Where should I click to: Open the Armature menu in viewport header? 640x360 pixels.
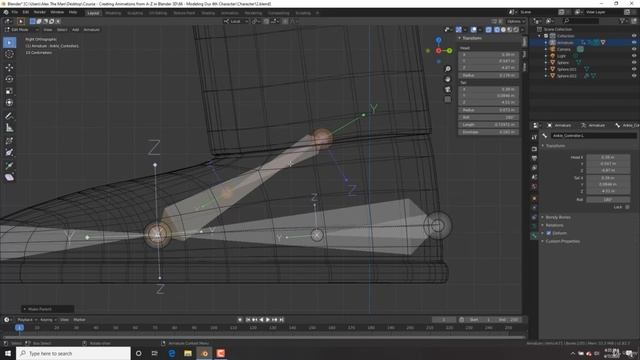[x=91, y=30]
